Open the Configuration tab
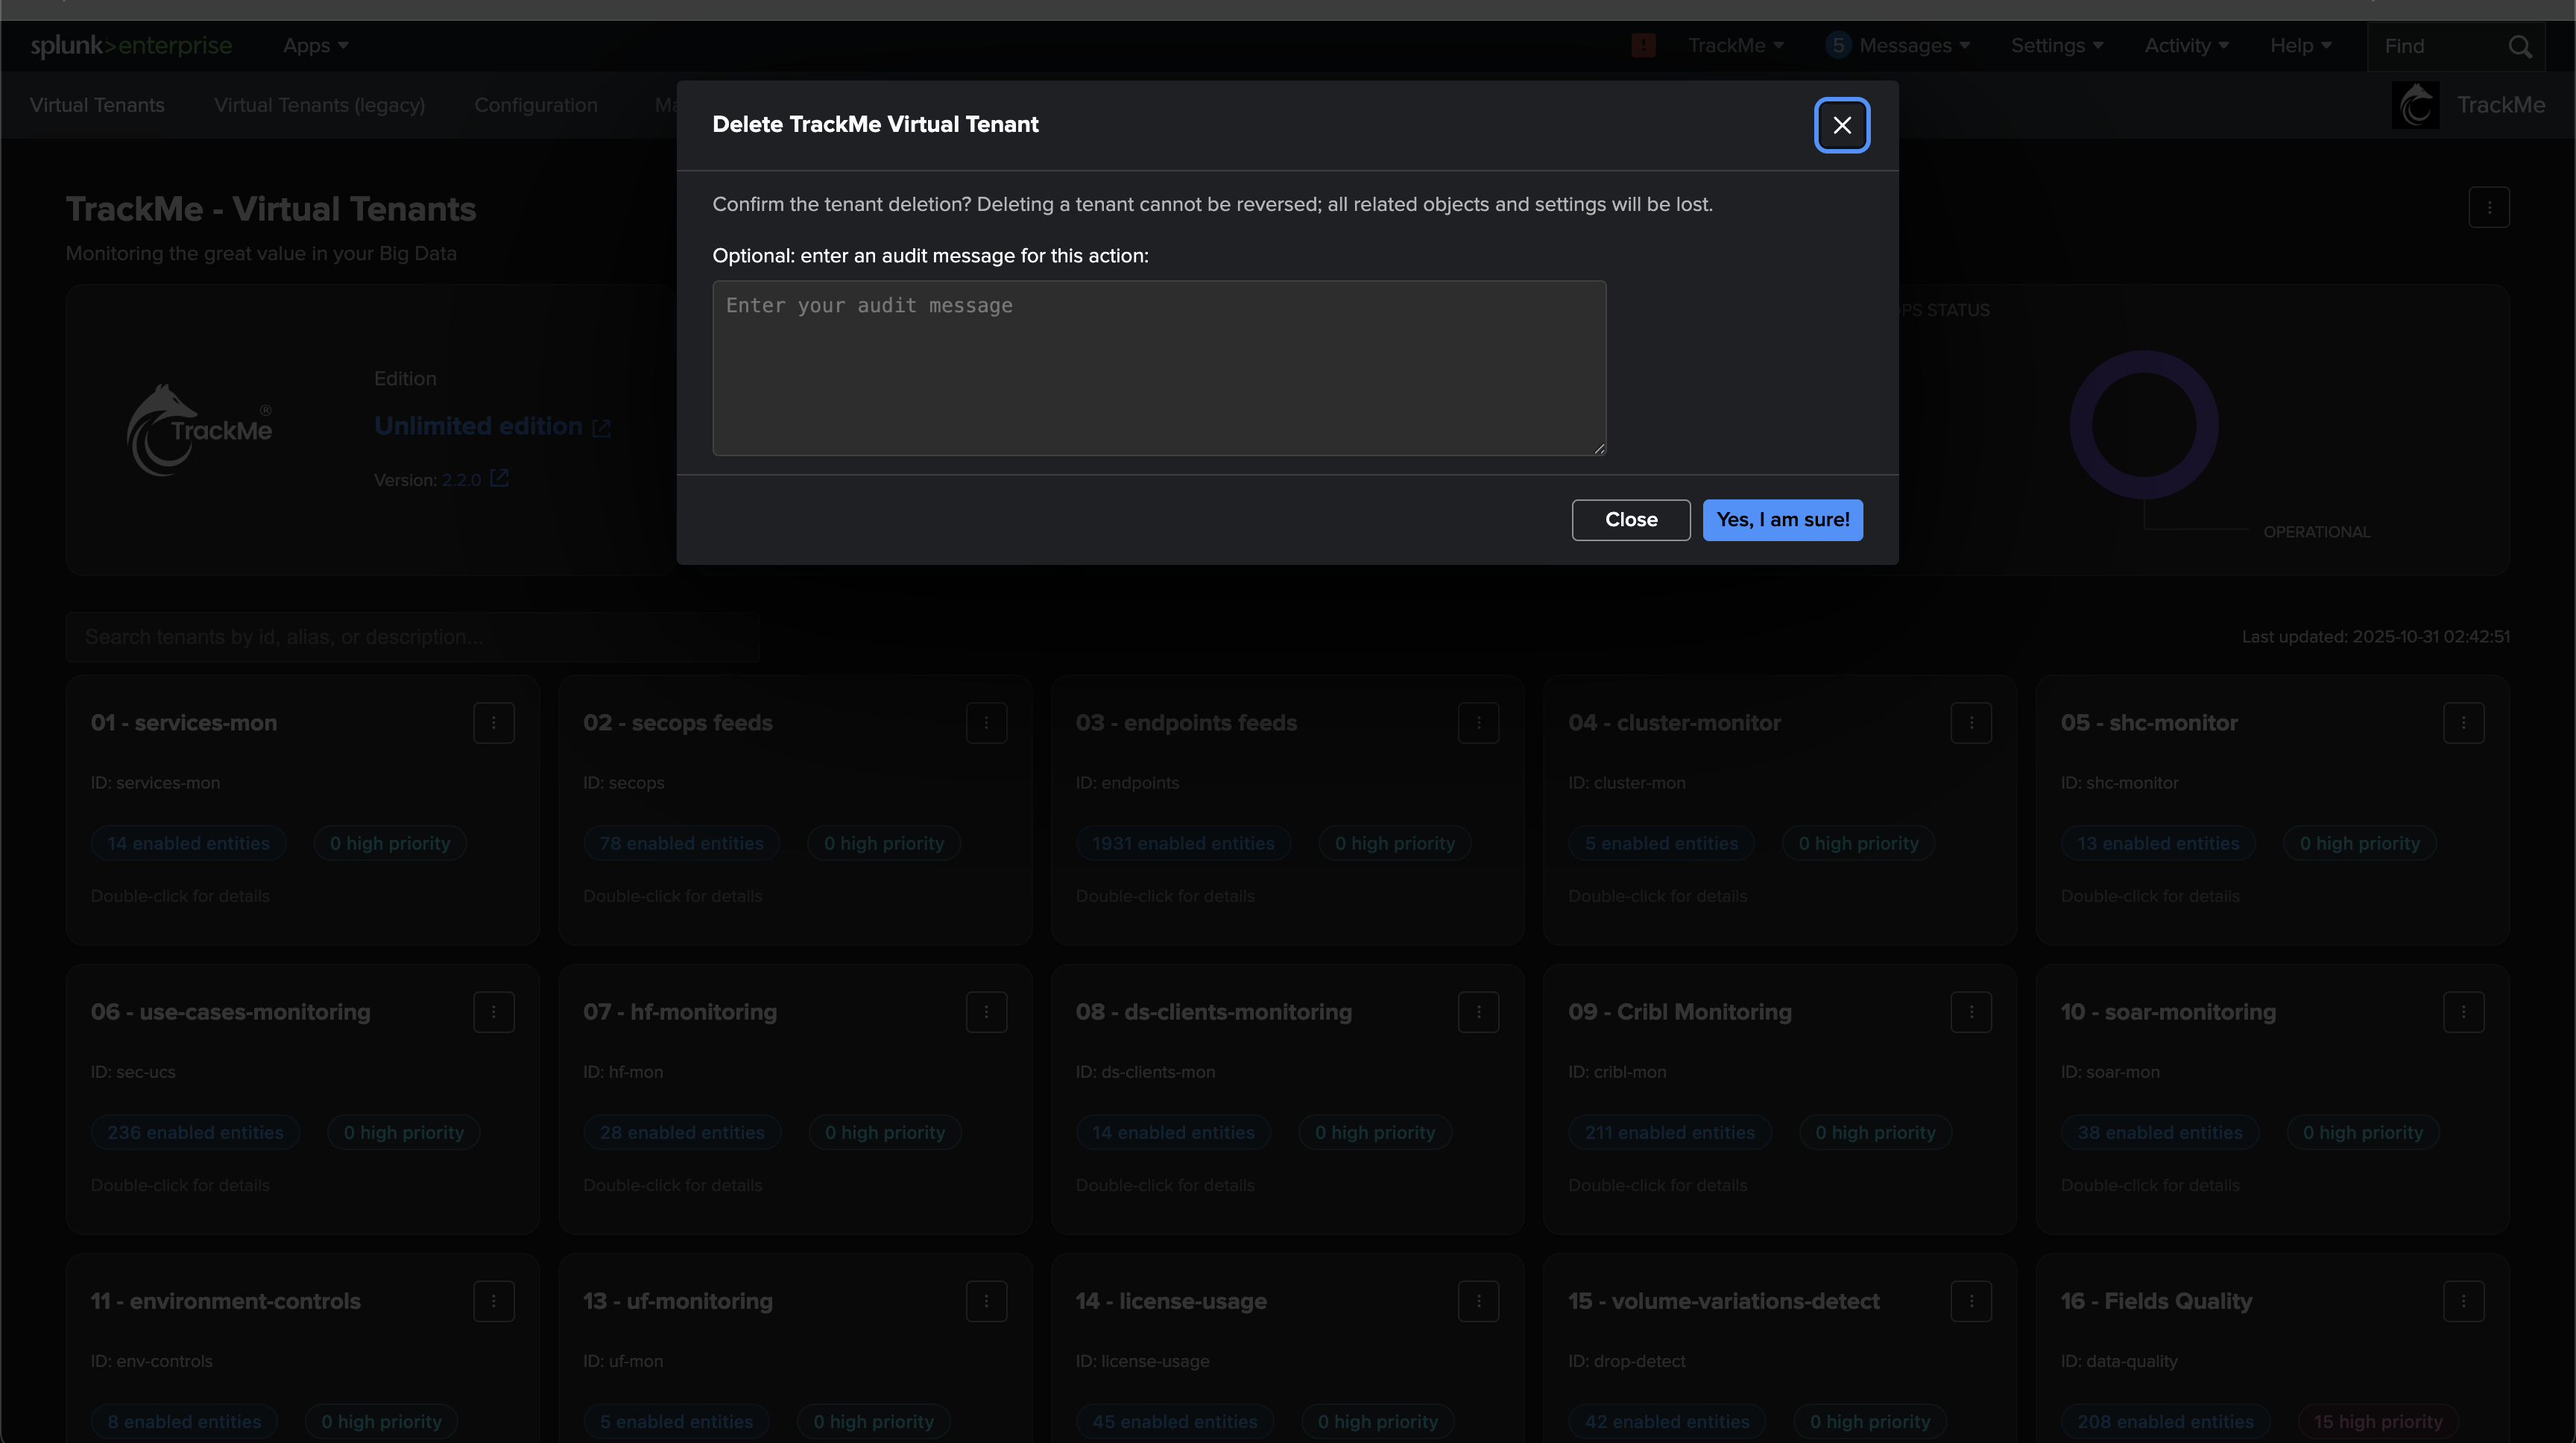 [x=535, y=105]
